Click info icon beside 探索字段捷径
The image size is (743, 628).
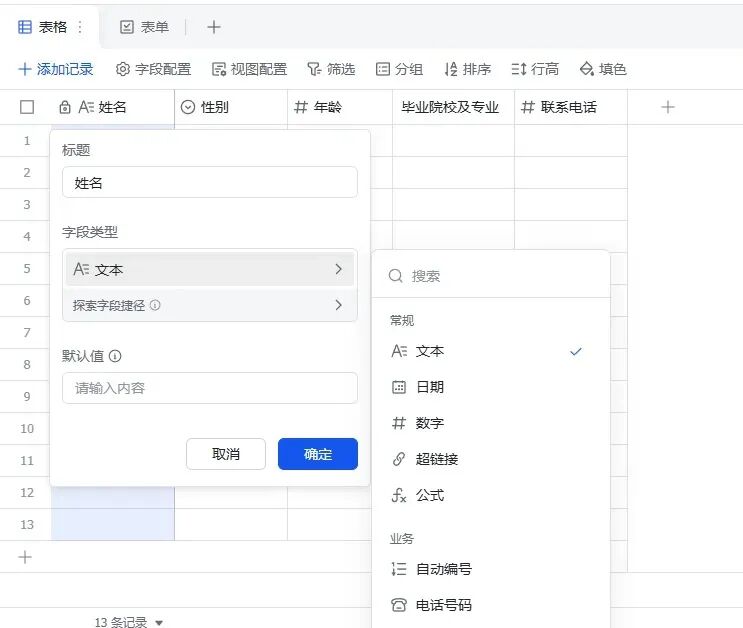[155, 305]
